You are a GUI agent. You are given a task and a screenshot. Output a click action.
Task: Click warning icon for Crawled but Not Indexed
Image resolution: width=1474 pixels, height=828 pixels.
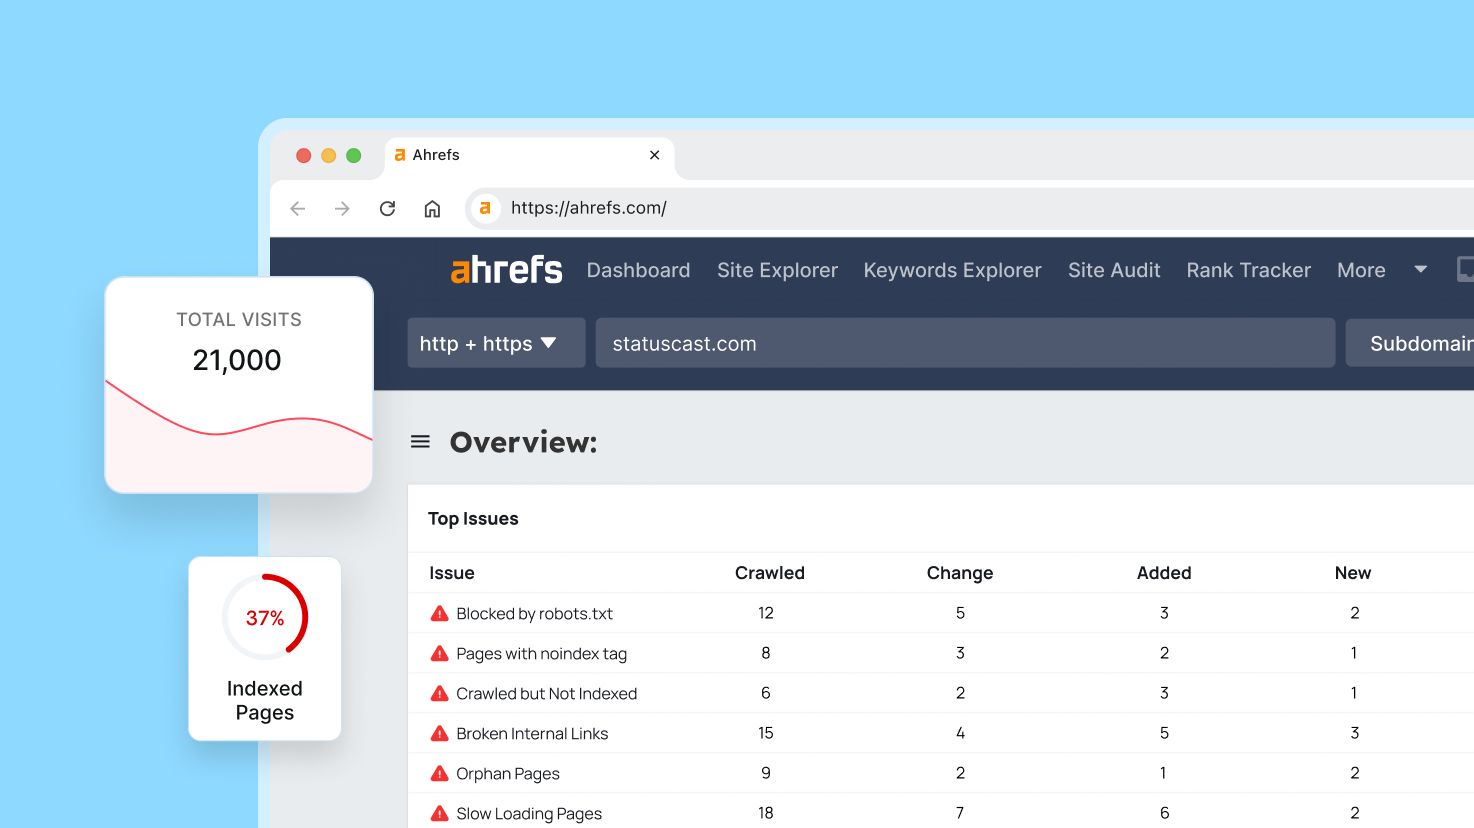pyautogui.click(x=439, y=693)
